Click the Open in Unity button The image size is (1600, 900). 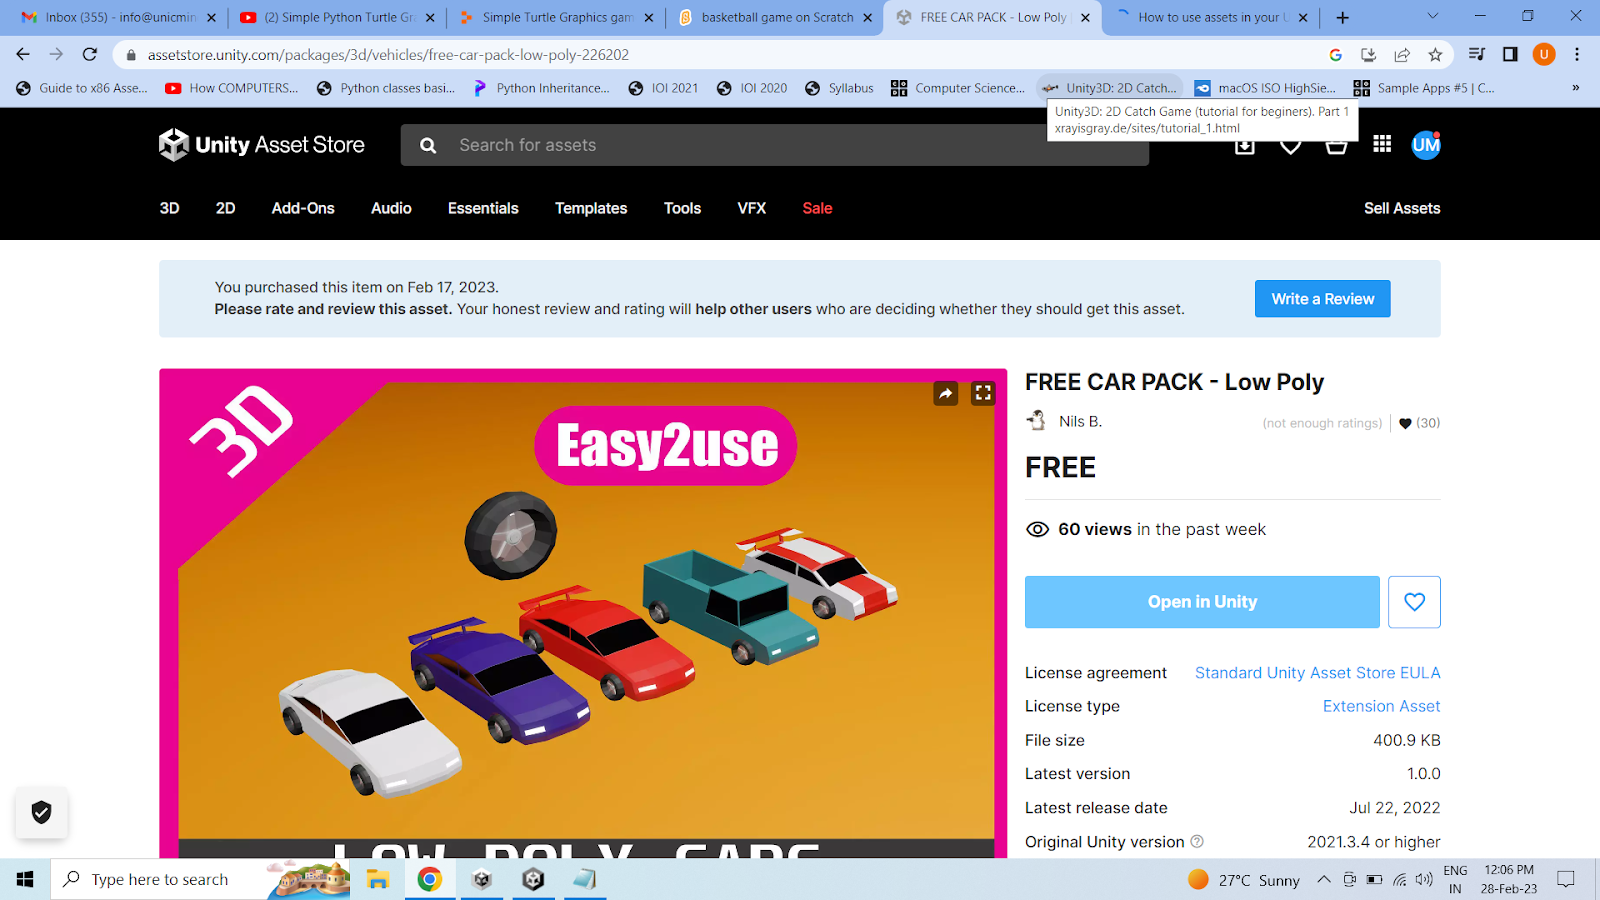[x=1202, y=602]
